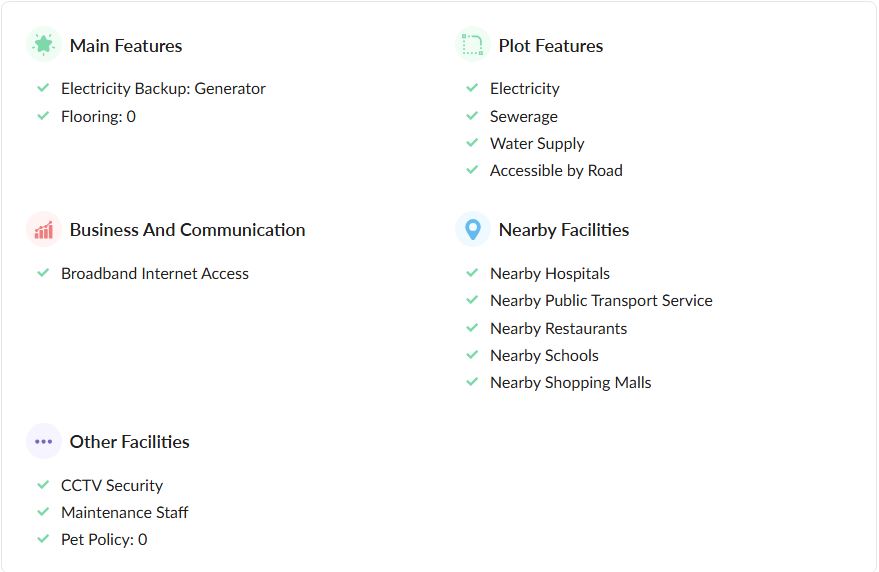Click the Pet Policy: 0 entry
Image resolution: width=879 pixels, height=572 pixels.
[104, 539]
